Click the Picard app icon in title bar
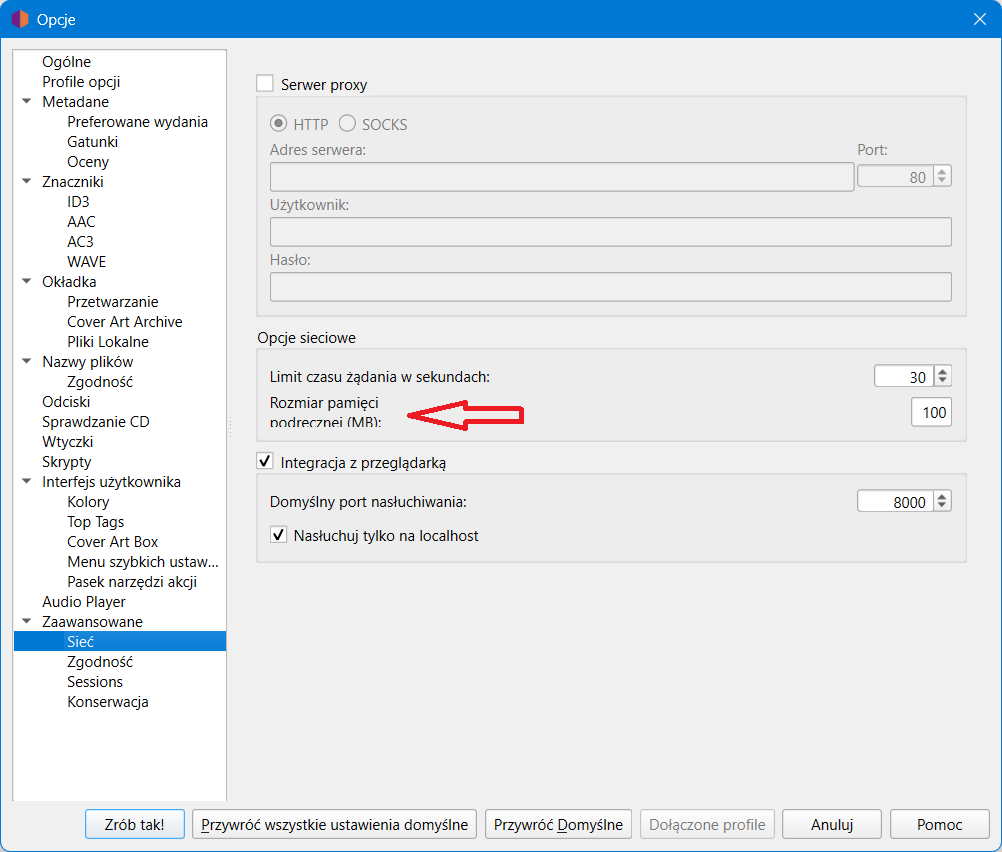1002x852 pixels. pos(19,19)
